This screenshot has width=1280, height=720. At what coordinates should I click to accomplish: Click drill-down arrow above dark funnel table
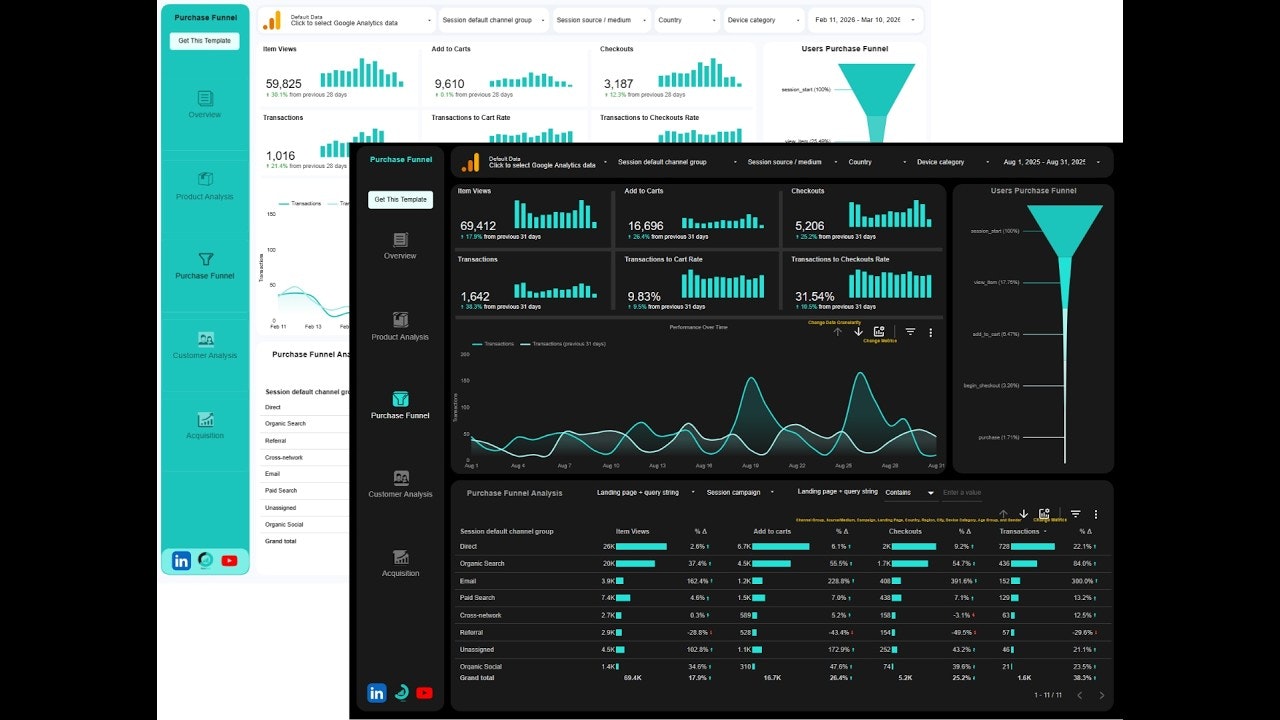(x=1023, y=514)
